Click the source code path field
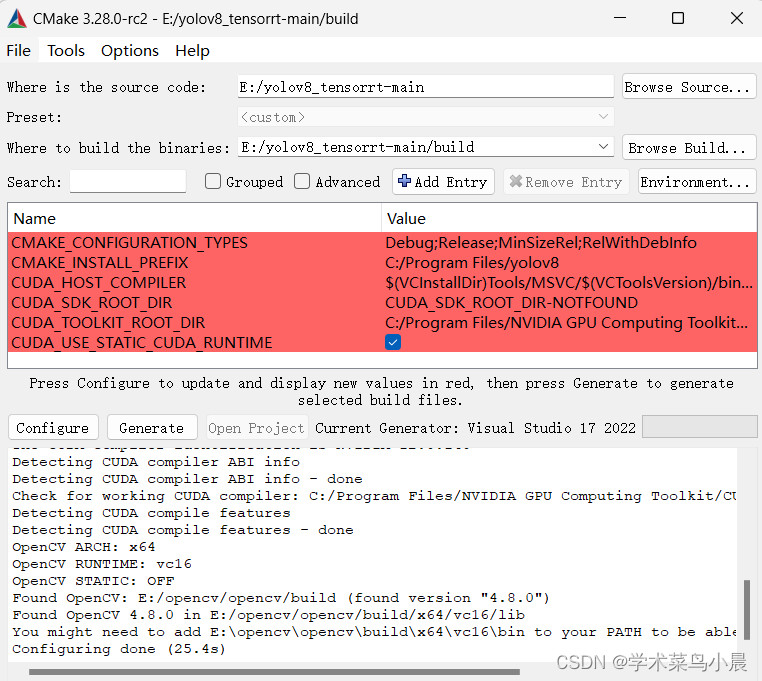 click(x=426, y=87)
